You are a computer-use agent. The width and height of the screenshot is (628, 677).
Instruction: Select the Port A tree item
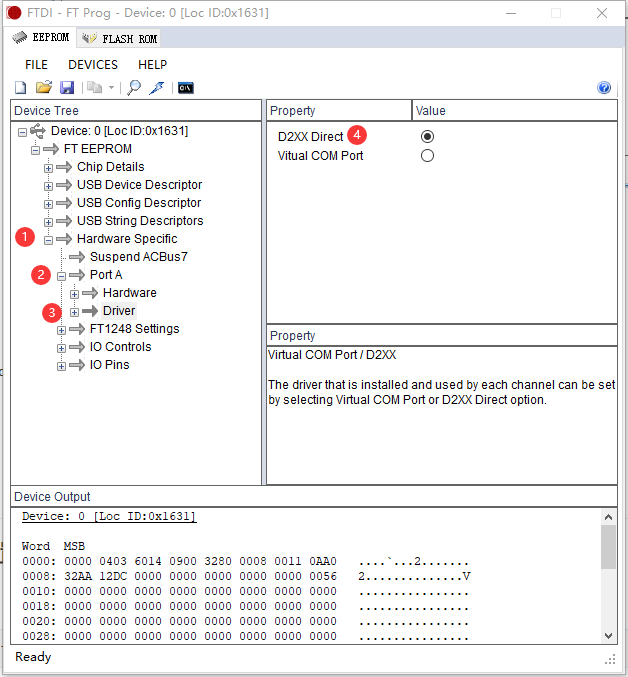click(x=106, y=275)
